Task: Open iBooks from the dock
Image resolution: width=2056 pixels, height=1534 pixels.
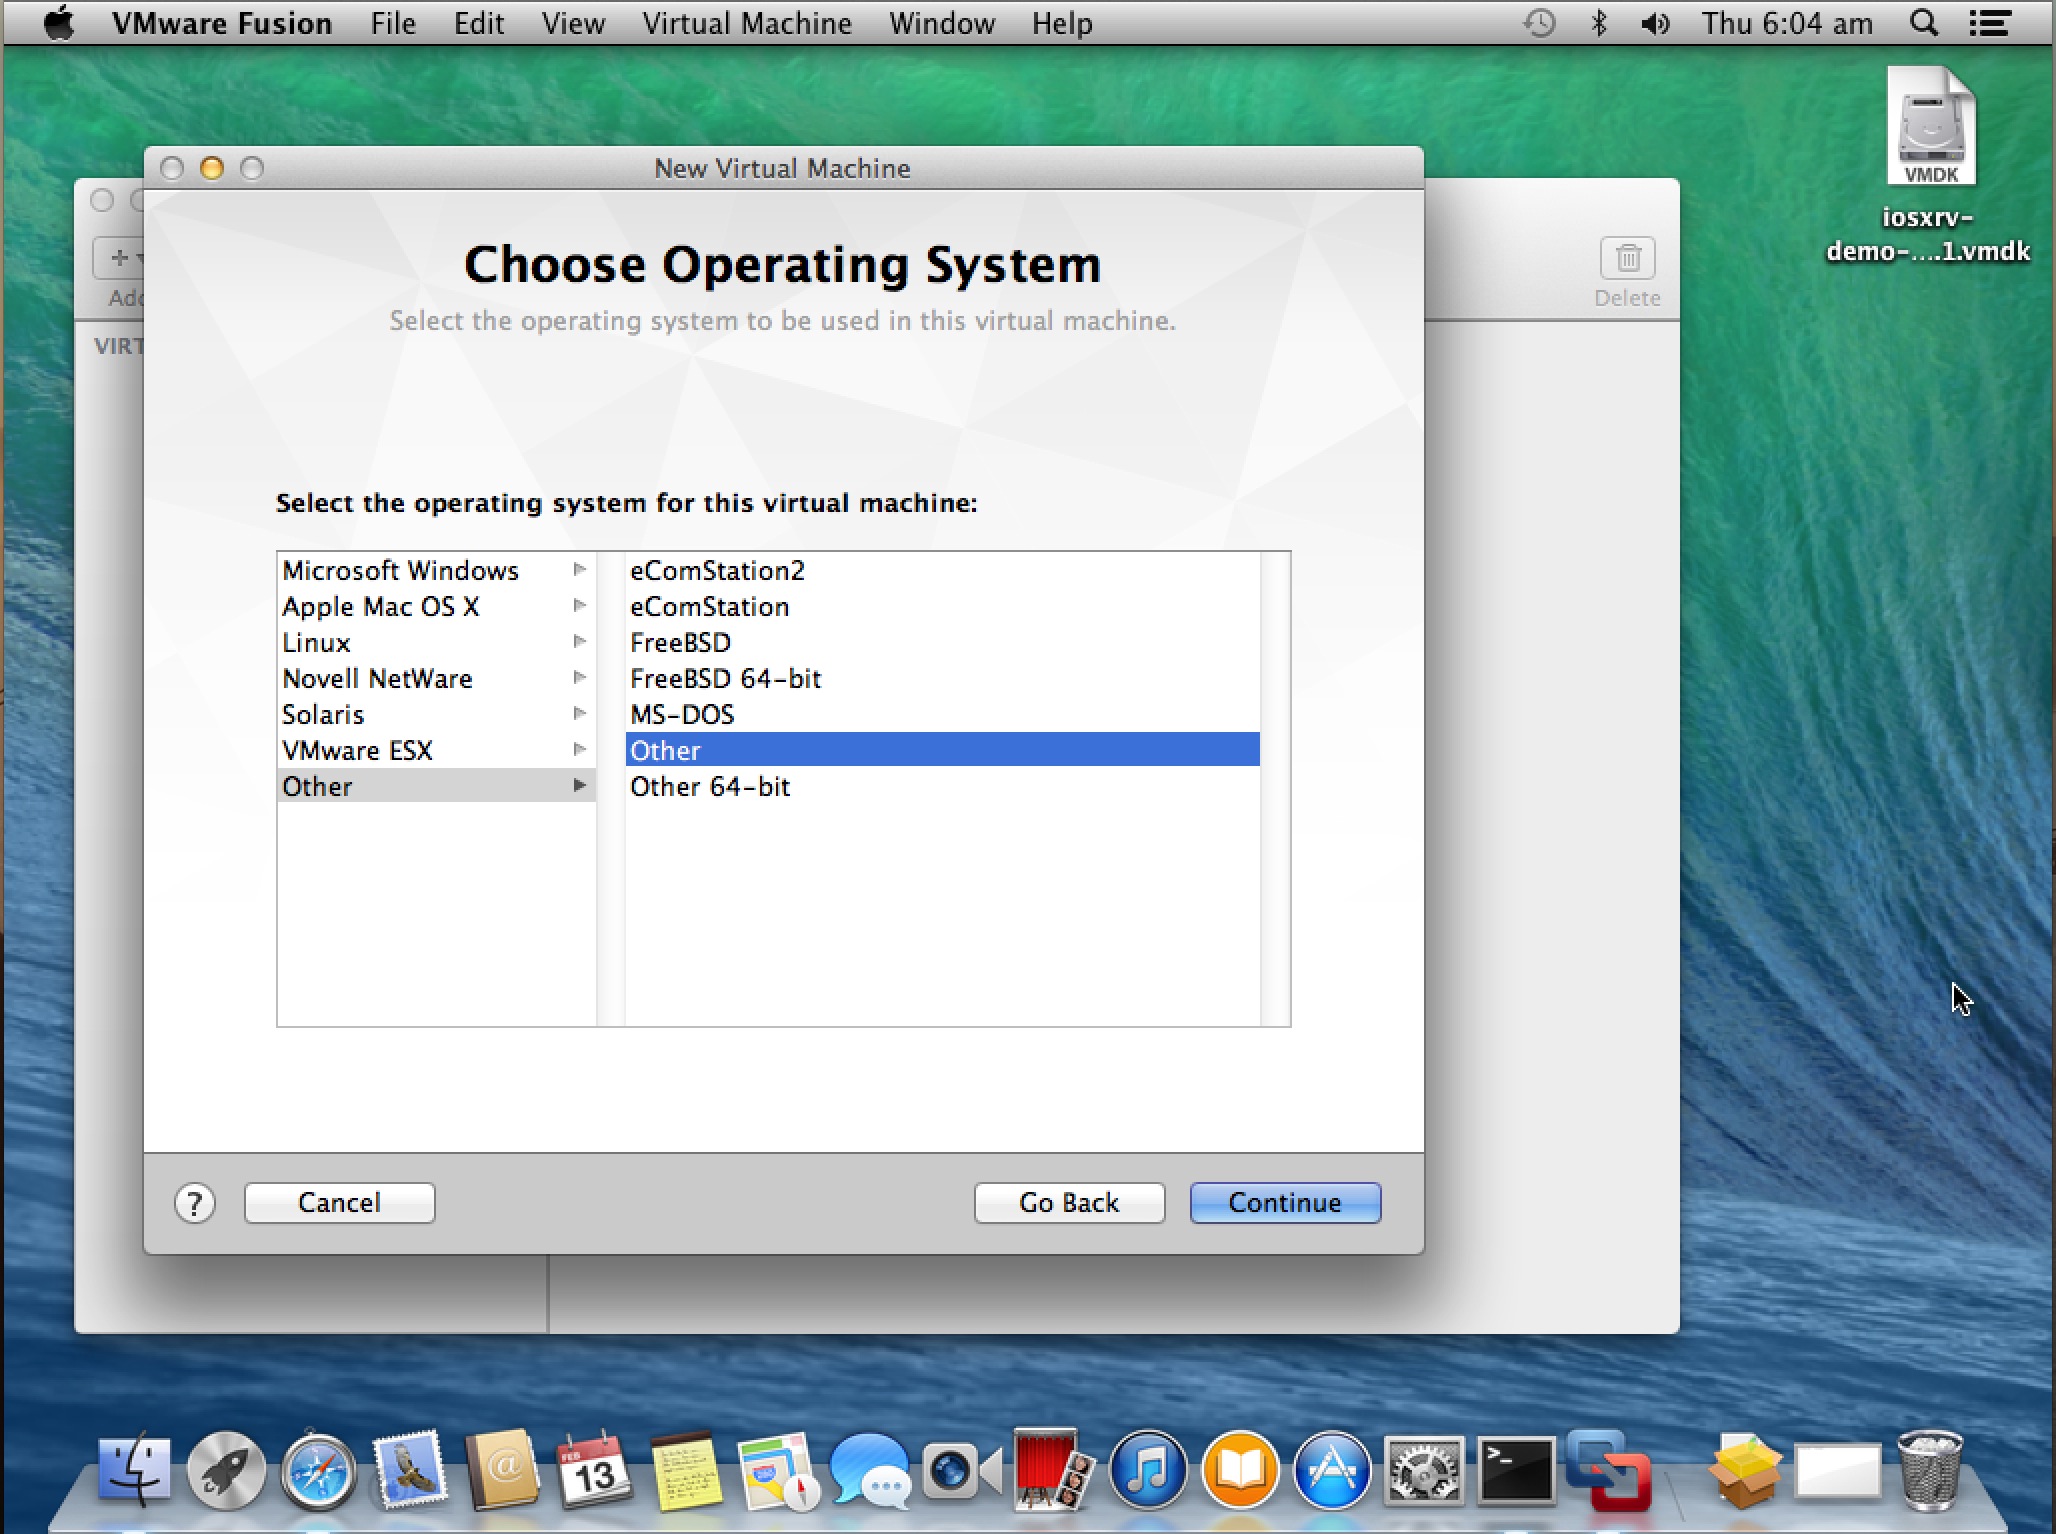Action: tap(1240, 1469)
